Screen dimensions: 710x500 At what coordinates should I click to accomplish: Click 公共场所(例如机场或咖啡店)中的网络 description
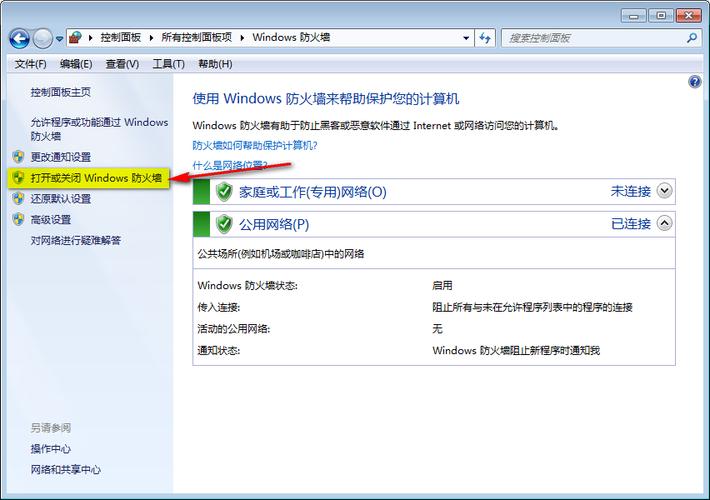tap(281, 254)
